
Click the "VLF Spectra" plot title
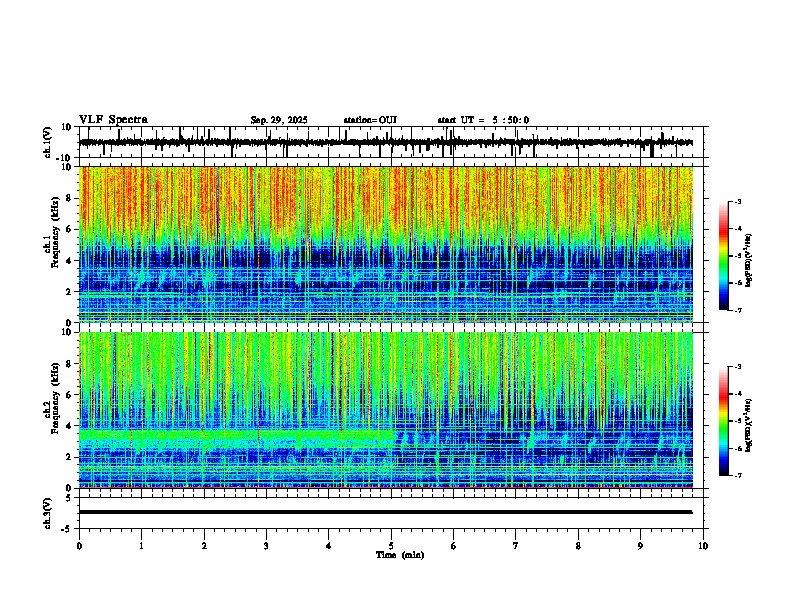click(113, 120)
